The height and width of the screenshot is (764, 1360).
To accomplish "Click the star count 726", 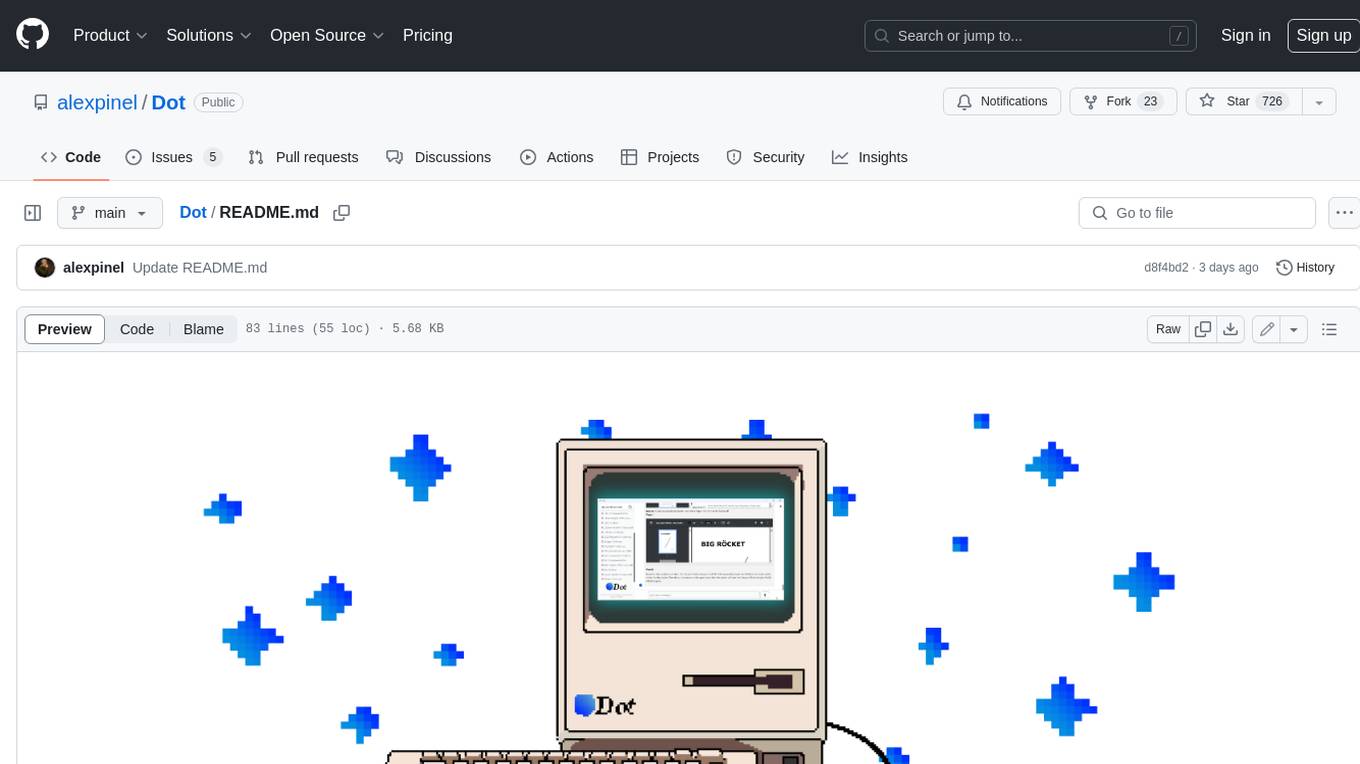I will pos(1272,101).
